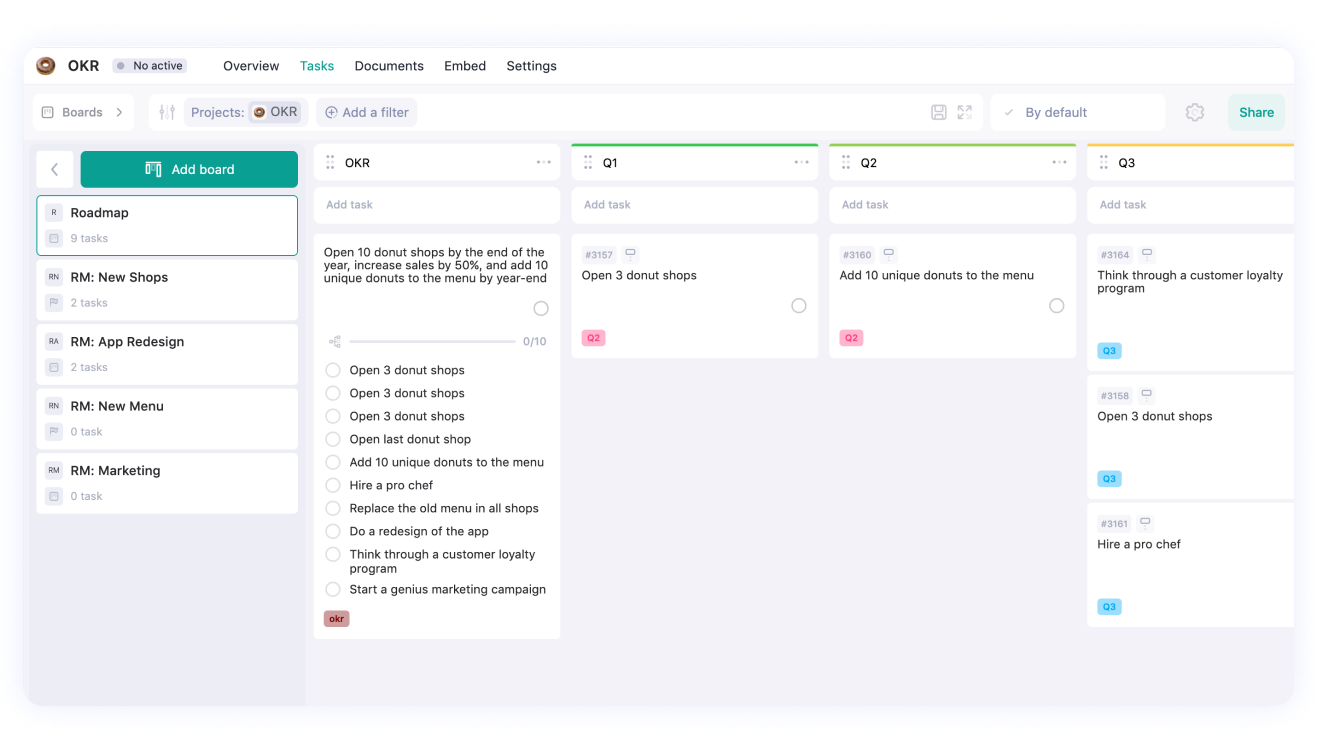Select the Roadmap board
This screenshot has width=1317, height=752.
click(167, 225)
